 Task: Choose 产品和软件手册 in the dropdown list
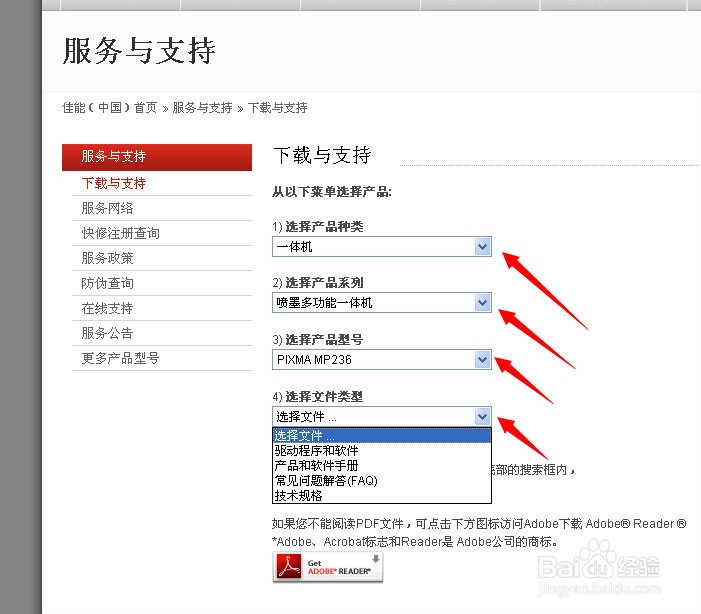tap(382, 466)
